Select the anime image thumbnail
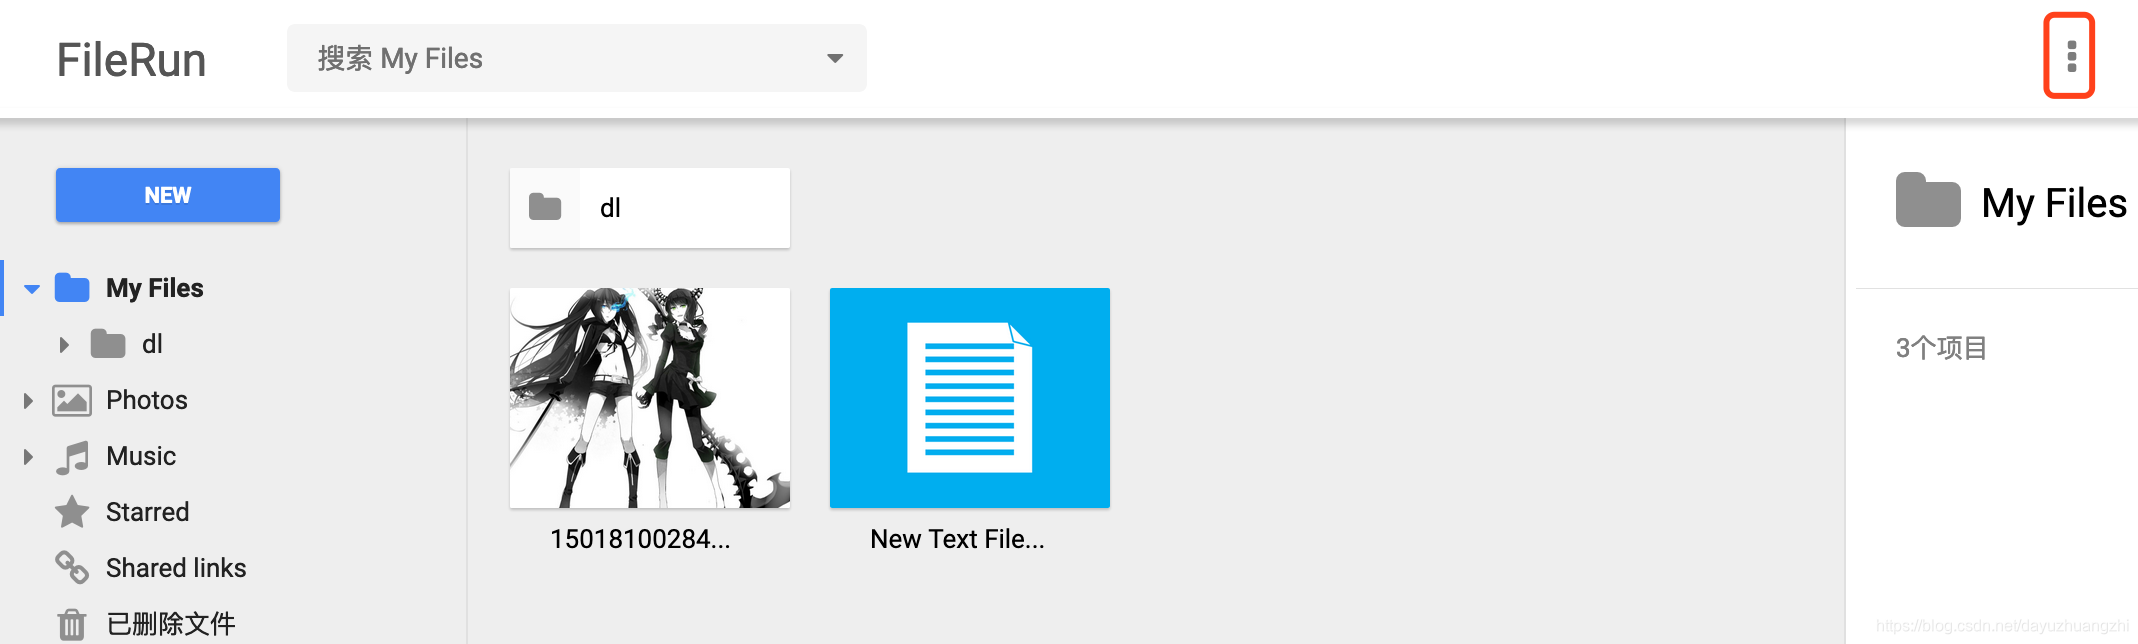The image size is (2138, 644). click(x=650, y=398)
